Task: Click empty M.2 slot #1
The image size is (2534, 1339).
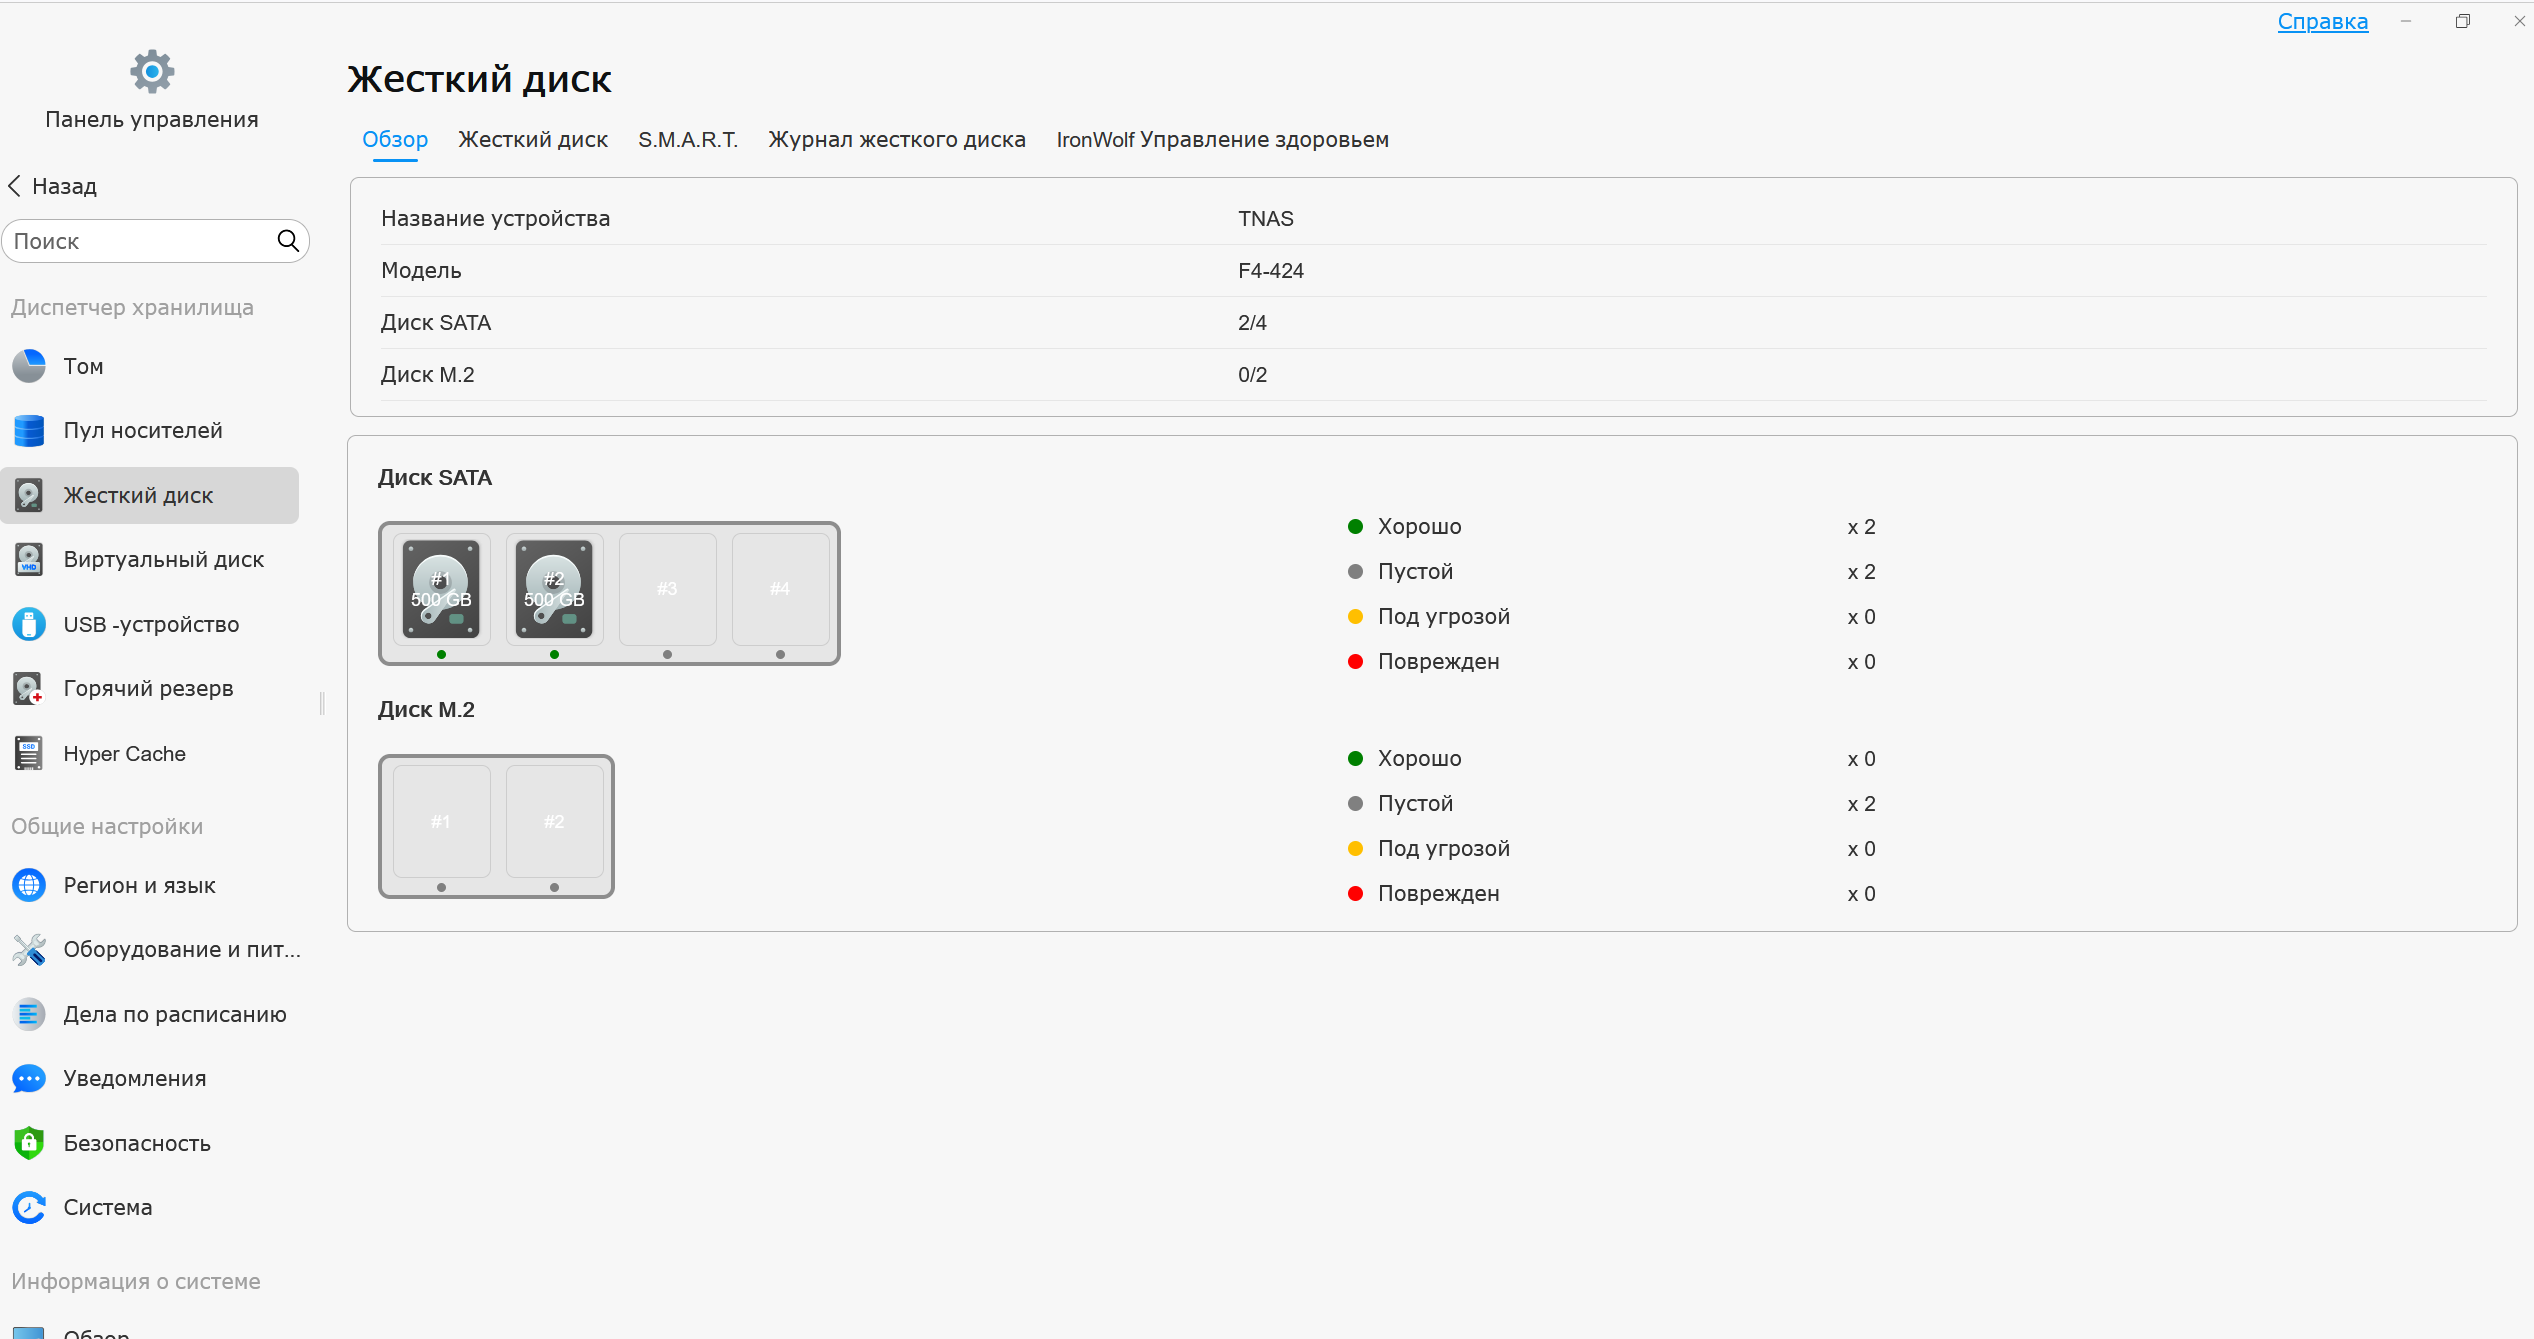Action: click(441, 822)
